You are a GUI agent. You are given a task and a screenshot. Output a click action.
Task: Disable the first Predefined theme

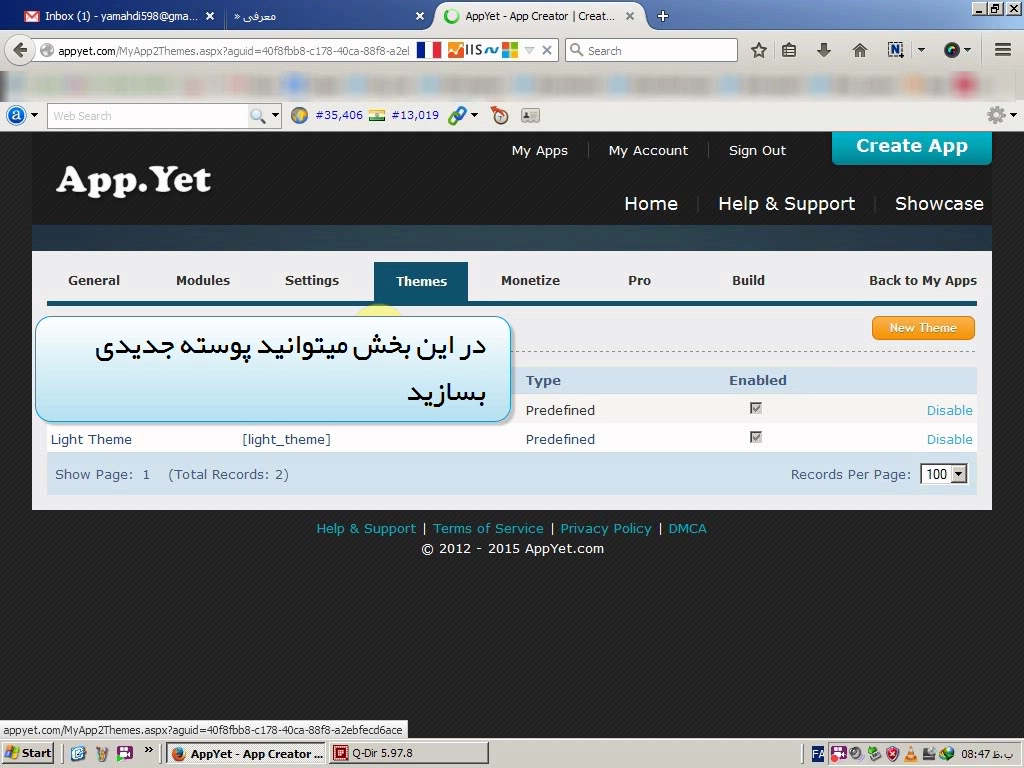coord(950,410)
